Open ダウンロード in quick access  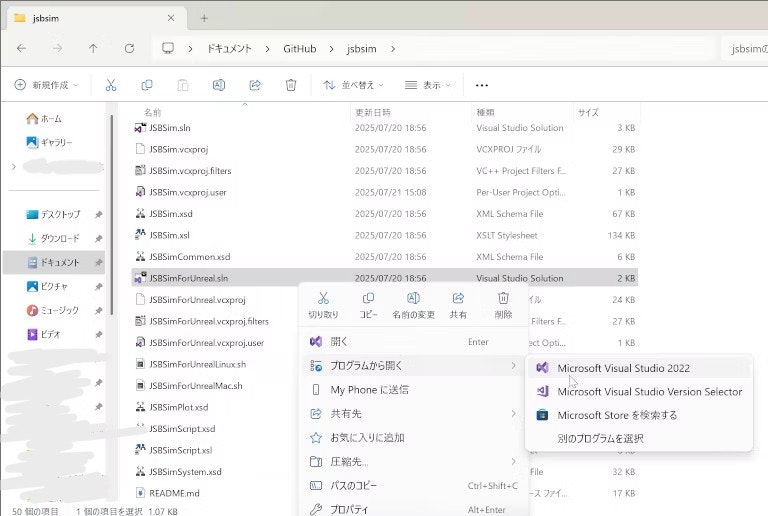(x=53, y=238)
